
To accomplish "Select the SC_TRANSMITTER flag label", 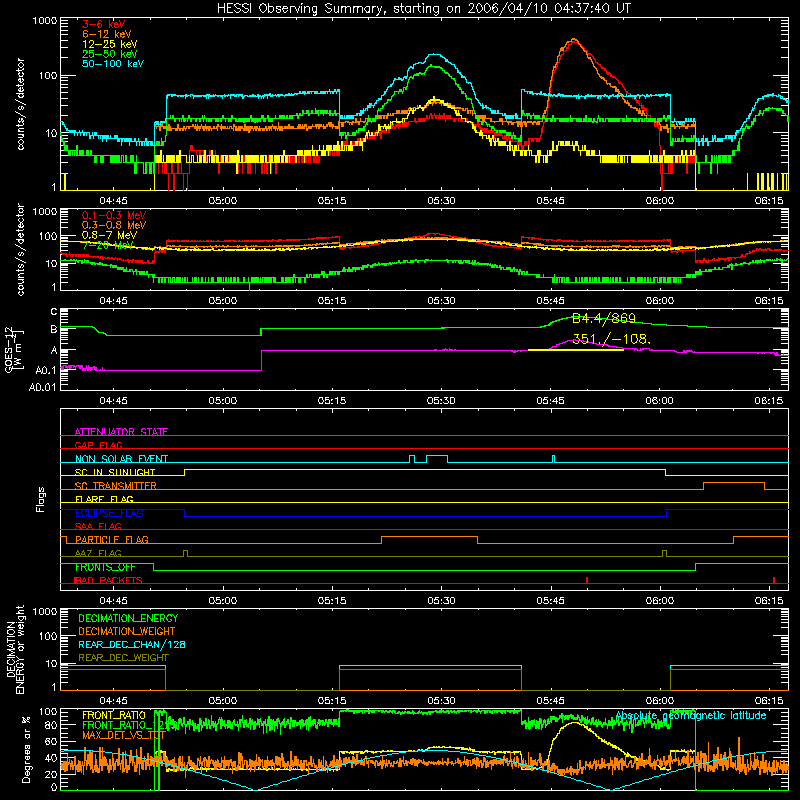I will click(116, 485).
